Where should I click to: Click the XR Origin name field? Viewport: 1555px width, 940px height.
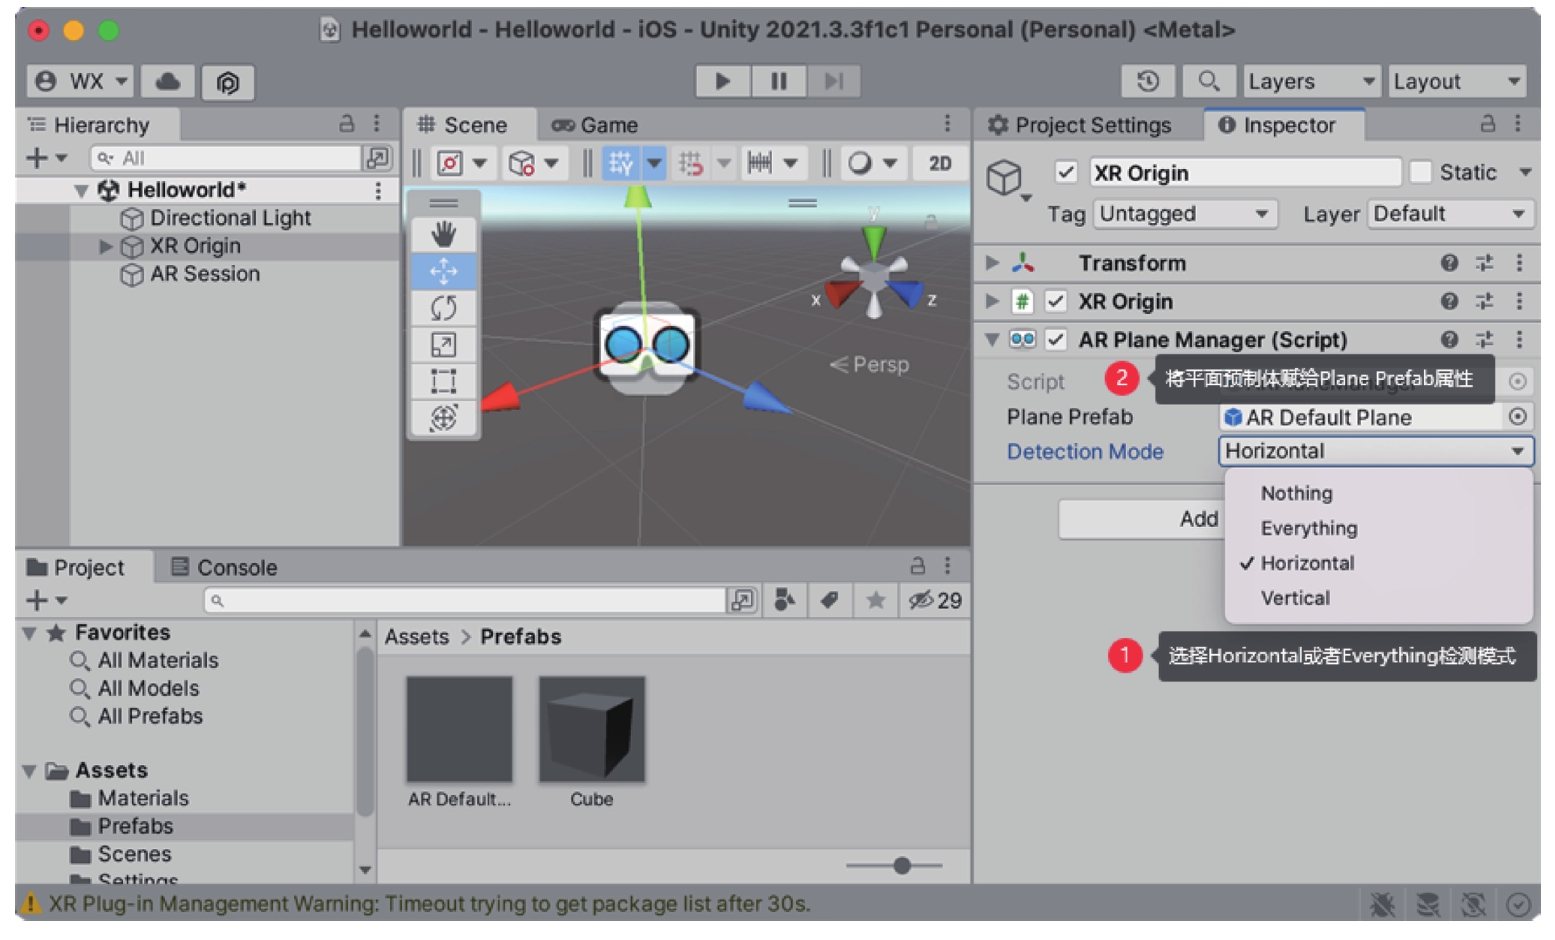(x=1244, y=172)
